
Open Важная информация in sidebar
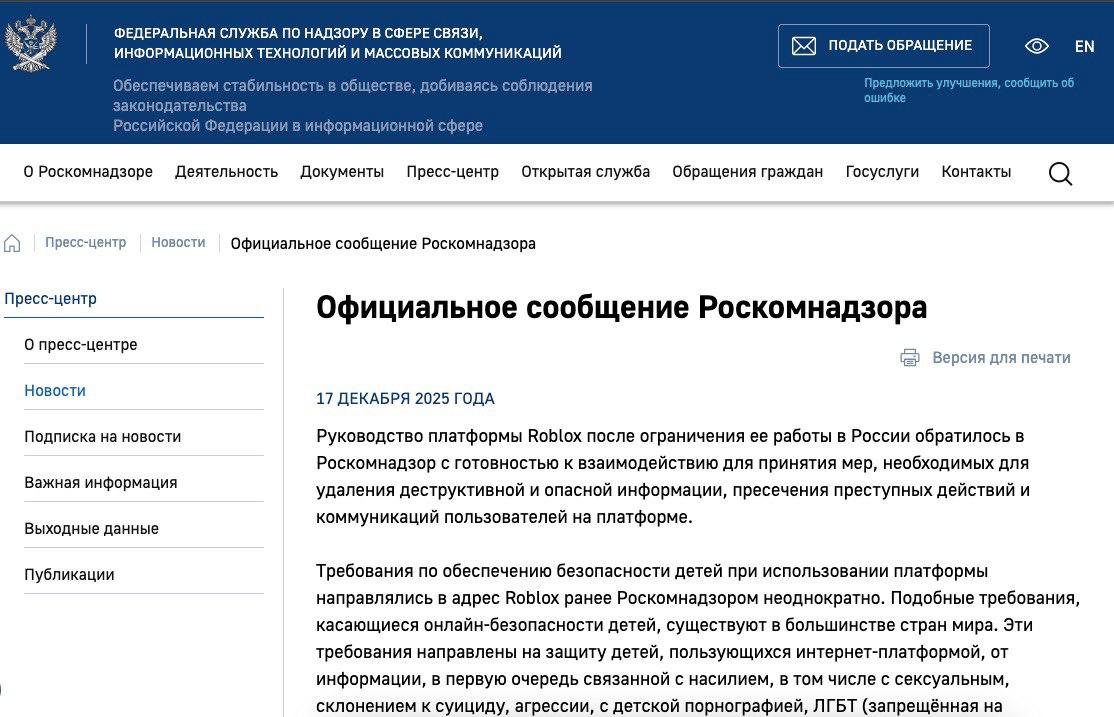[101, 483]
